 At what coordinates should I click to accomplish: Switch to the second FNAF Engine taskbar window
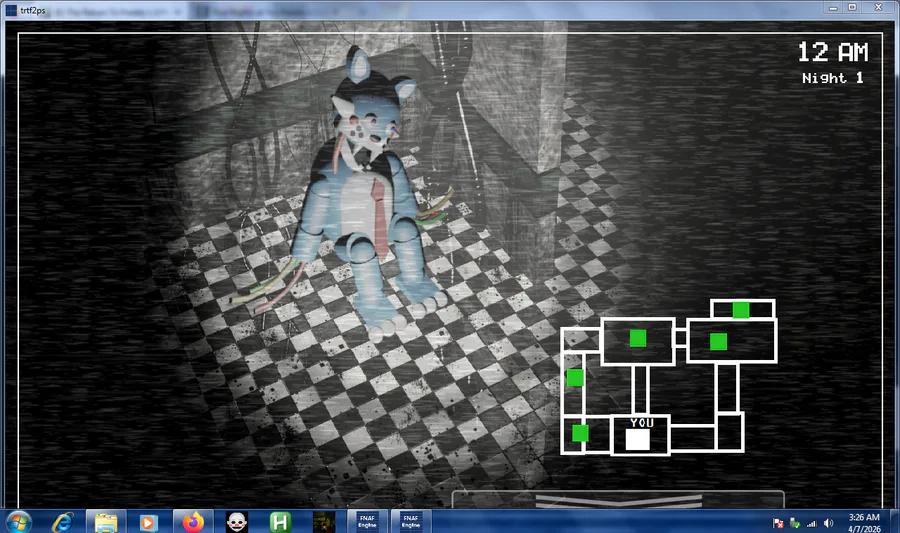(x=411, y=522)
